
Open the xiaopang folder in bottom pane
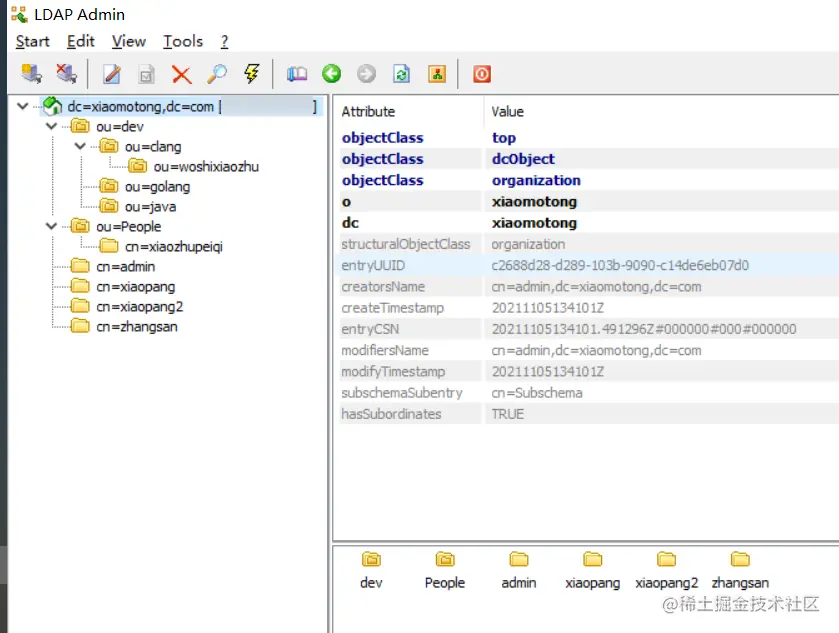tap(592, 570)
